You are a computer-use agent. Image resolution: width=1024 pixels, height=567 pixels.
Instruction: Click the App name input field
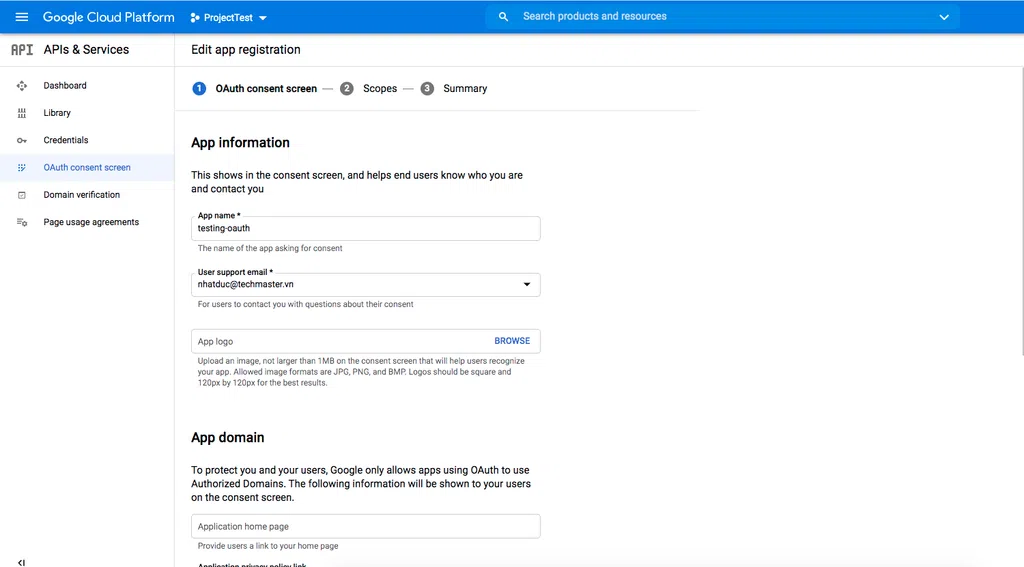[366, 229]
